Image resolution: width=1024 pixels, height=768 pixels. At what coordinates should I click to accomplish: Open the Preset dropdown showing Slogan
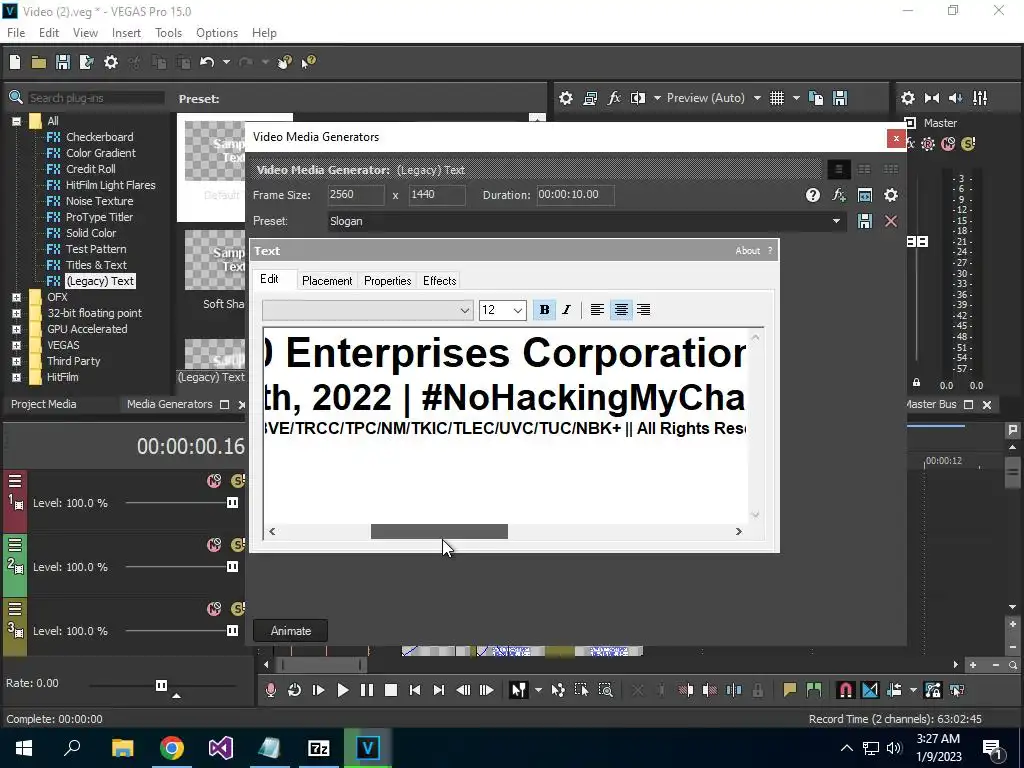(836, 221)
